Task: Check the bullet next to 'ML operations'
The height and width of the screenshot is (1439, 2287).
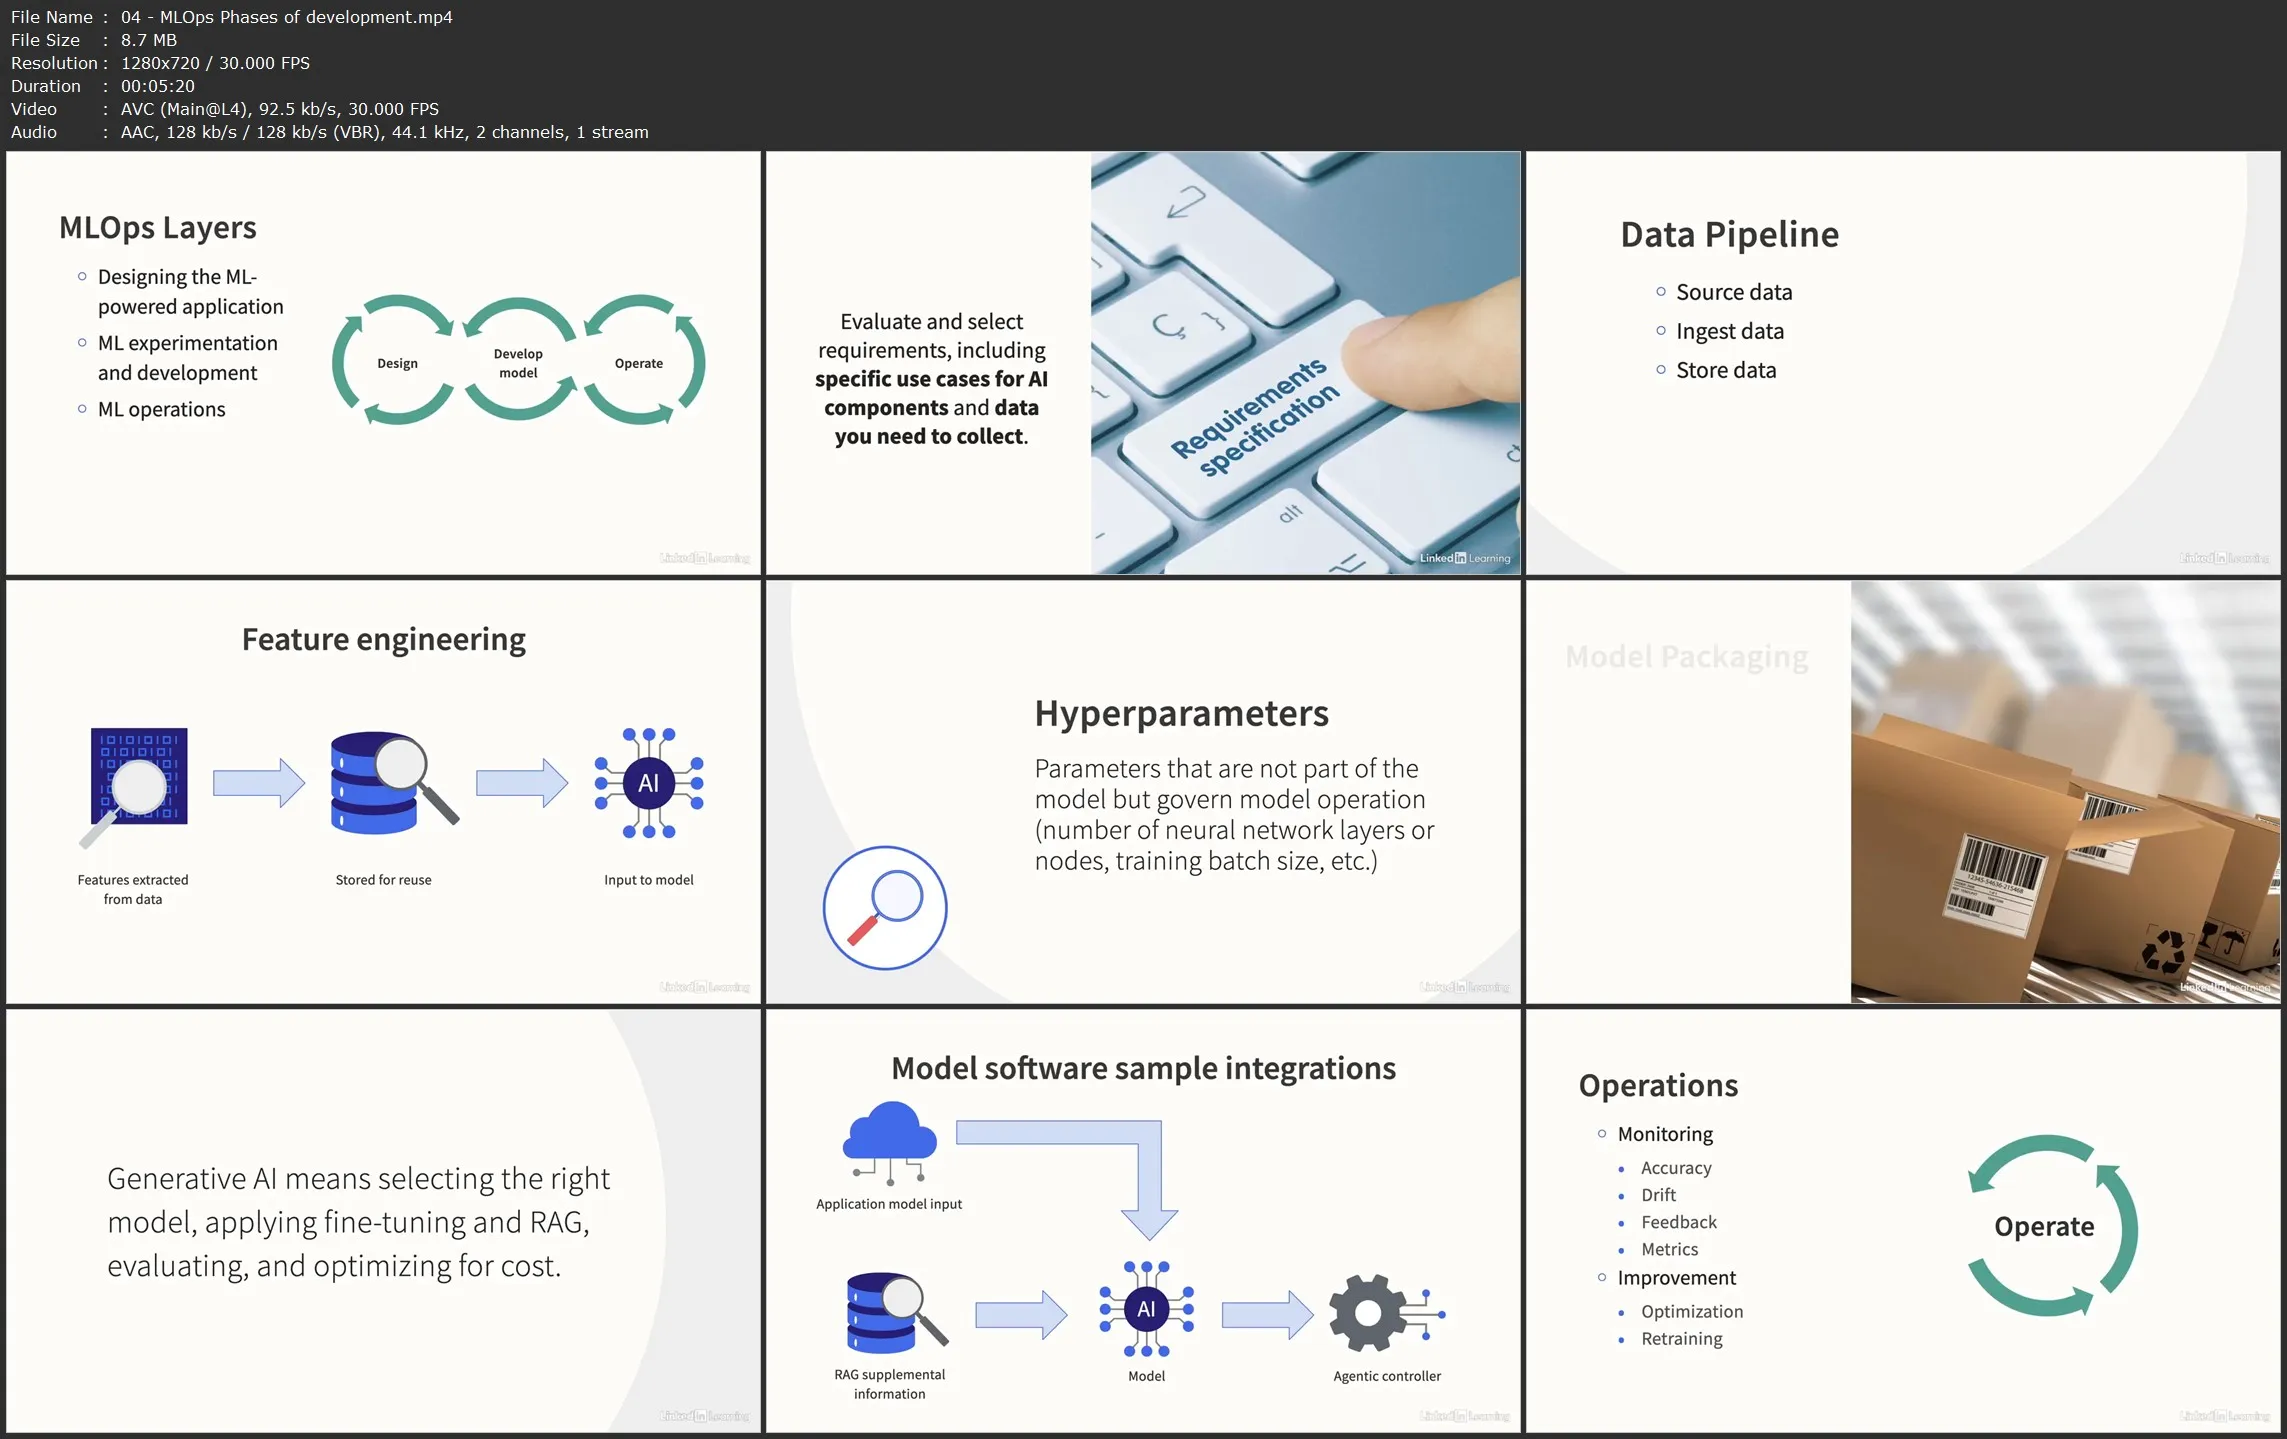Action: coord(83,408)
